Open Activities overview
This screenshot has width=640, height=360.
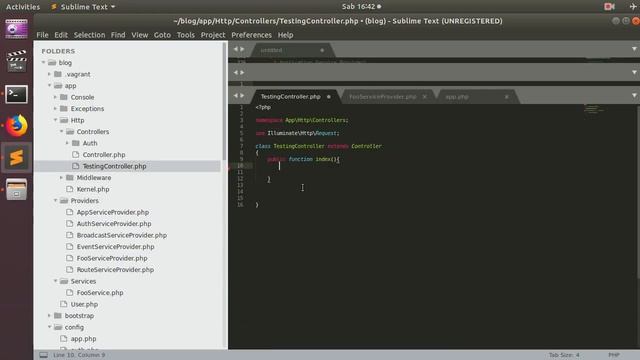coord(23,7)
